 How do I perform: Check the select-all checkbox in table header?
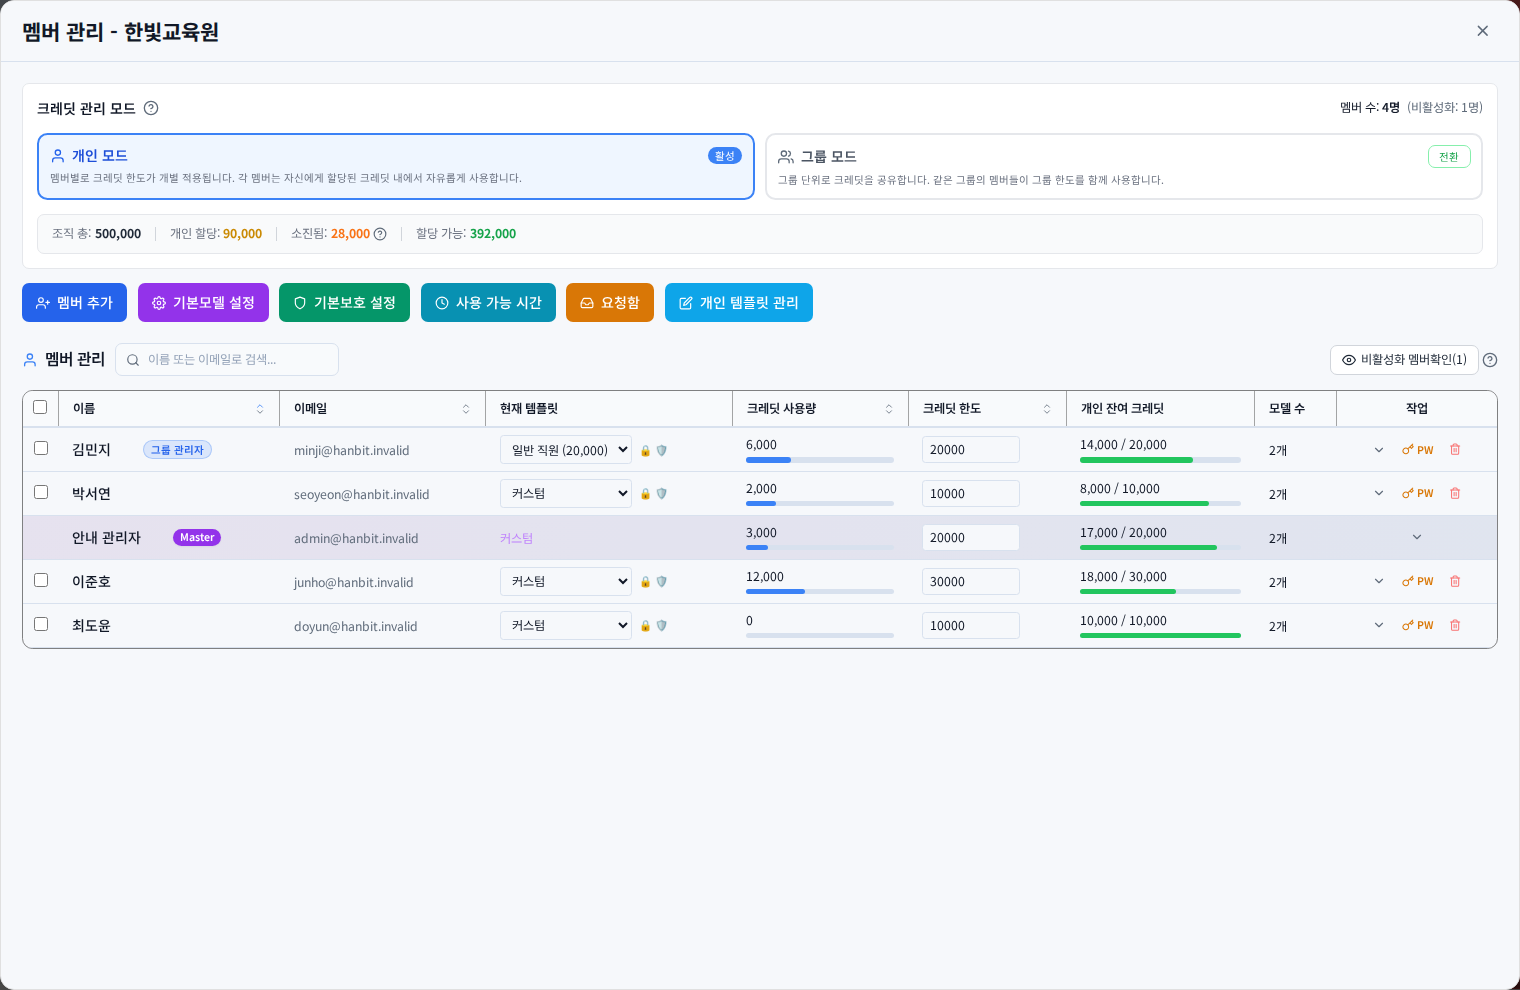click(40, 407)
